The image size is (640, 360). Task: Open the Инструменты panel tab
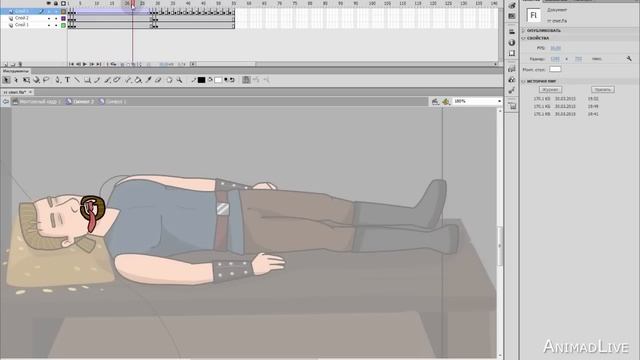coord(16,71)
